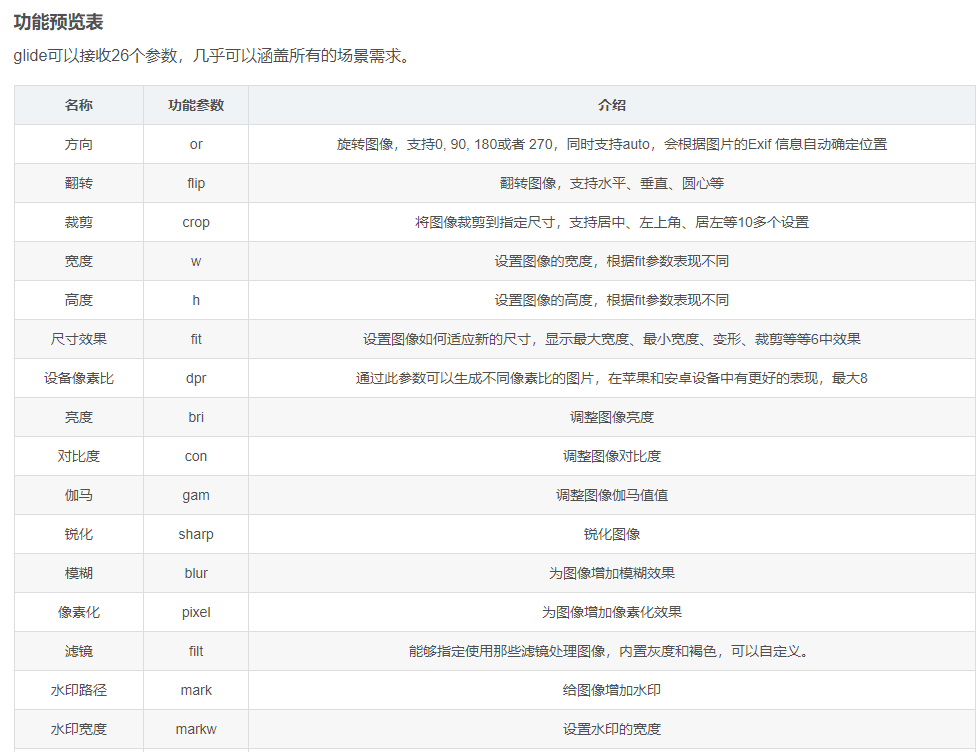
Task: Click the sentence about glide accepting 26 parameters
Action: [212, 56]
